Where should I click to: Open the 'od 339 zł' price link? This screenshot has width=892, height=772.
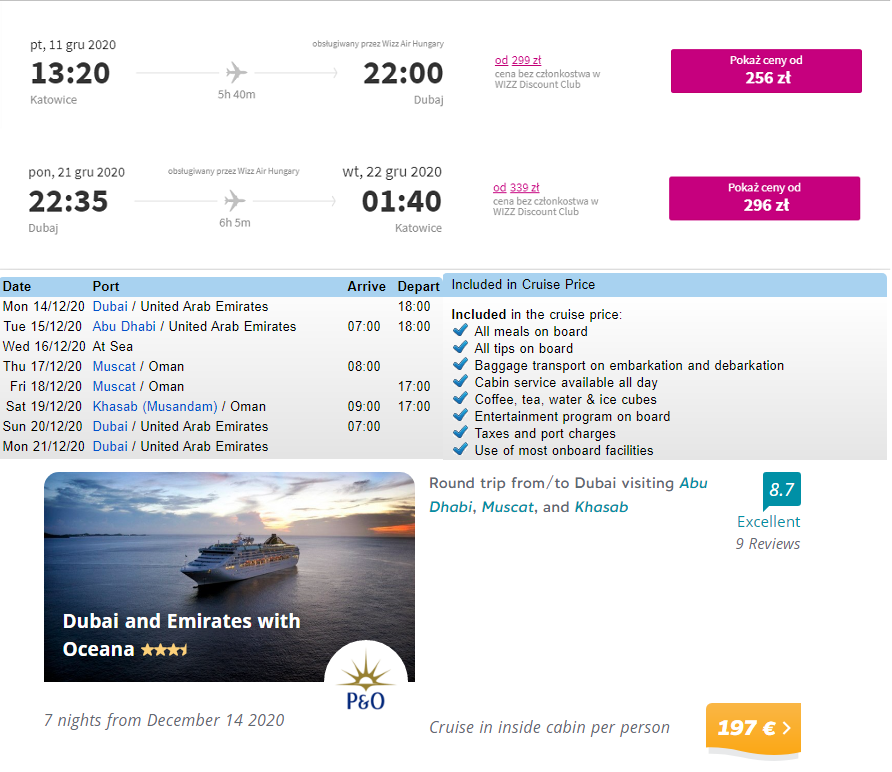[x=516, y=188]
